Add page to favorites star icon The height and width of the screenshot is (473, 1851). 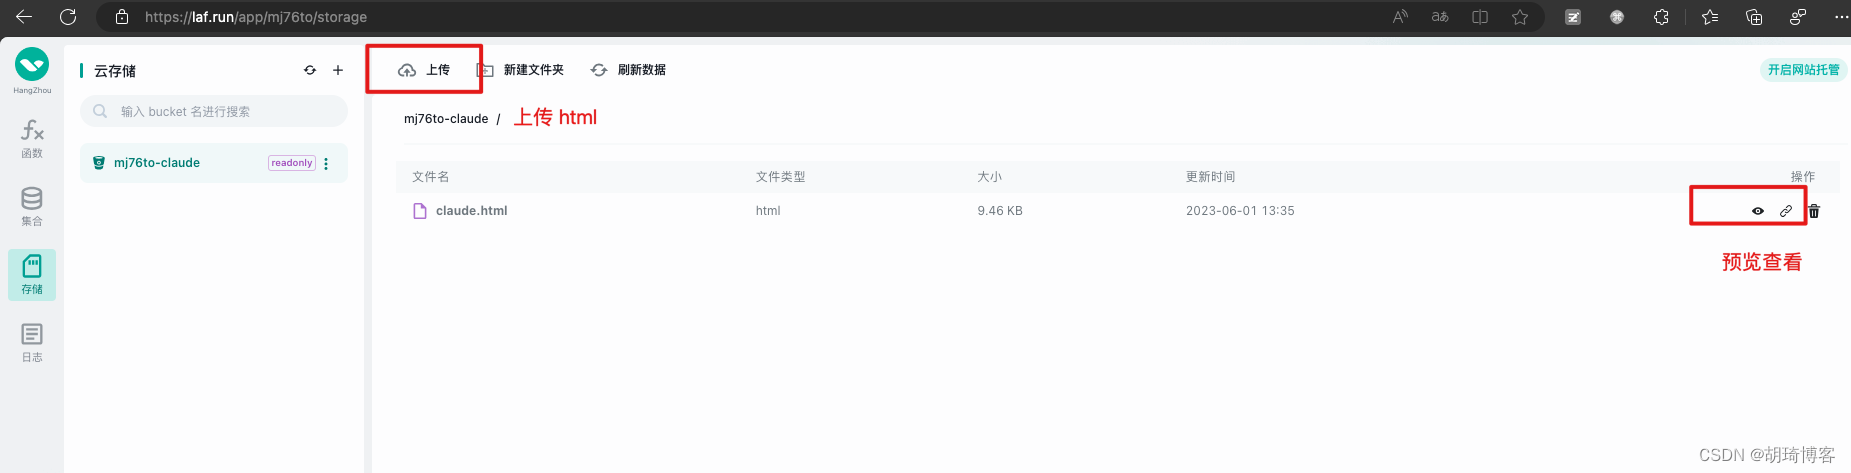(1520, 17)
